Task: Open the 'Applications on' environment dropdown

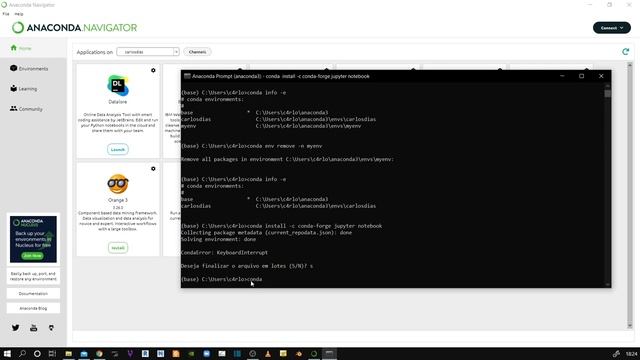Action: coord(148,52)
